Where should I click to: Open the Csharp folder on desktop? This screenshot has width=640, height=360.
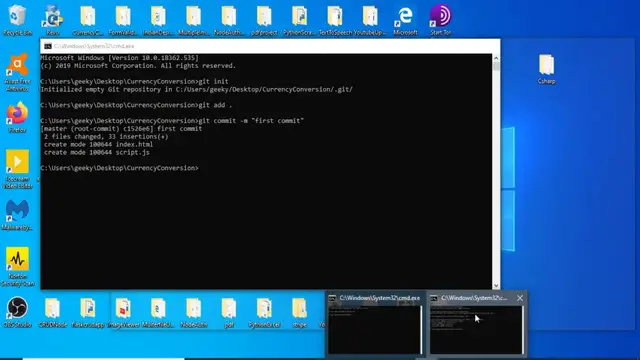click(546, 69)
